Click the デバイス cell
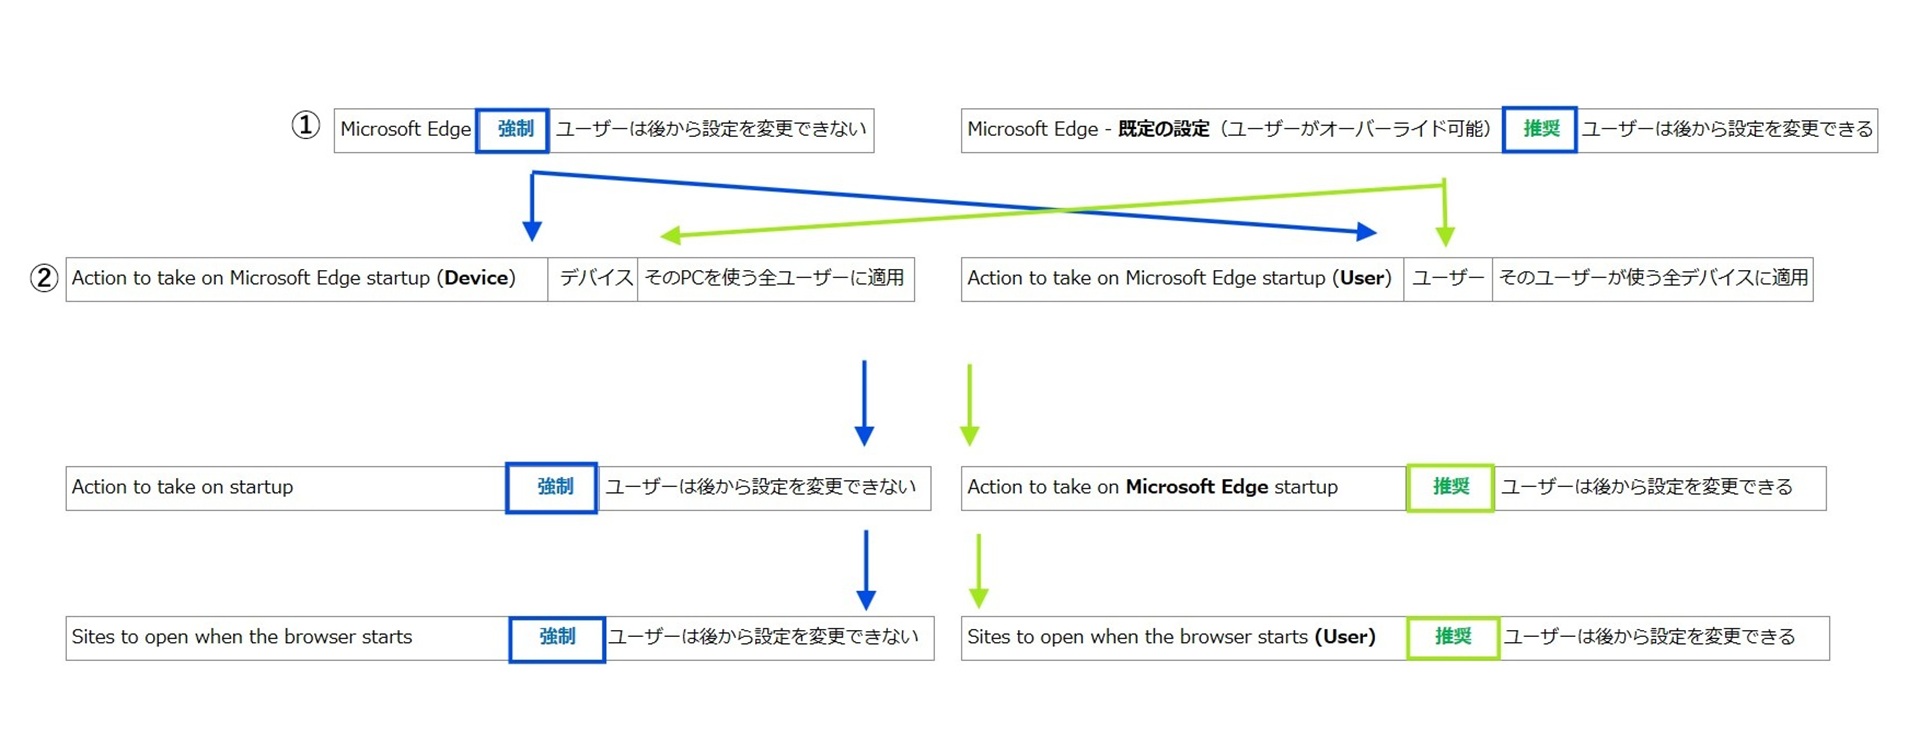Image resolution: width=1920 pixels, height=744 pixels. coord(595,279)
